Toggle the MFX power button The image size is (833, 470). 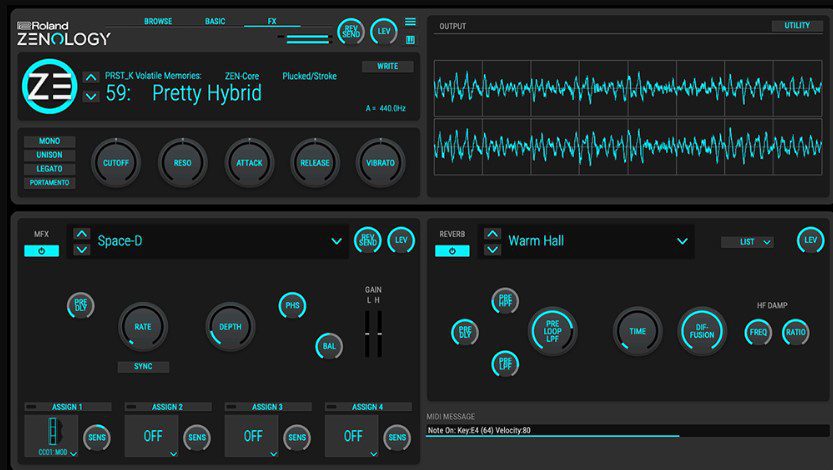[x=41, y=251]
